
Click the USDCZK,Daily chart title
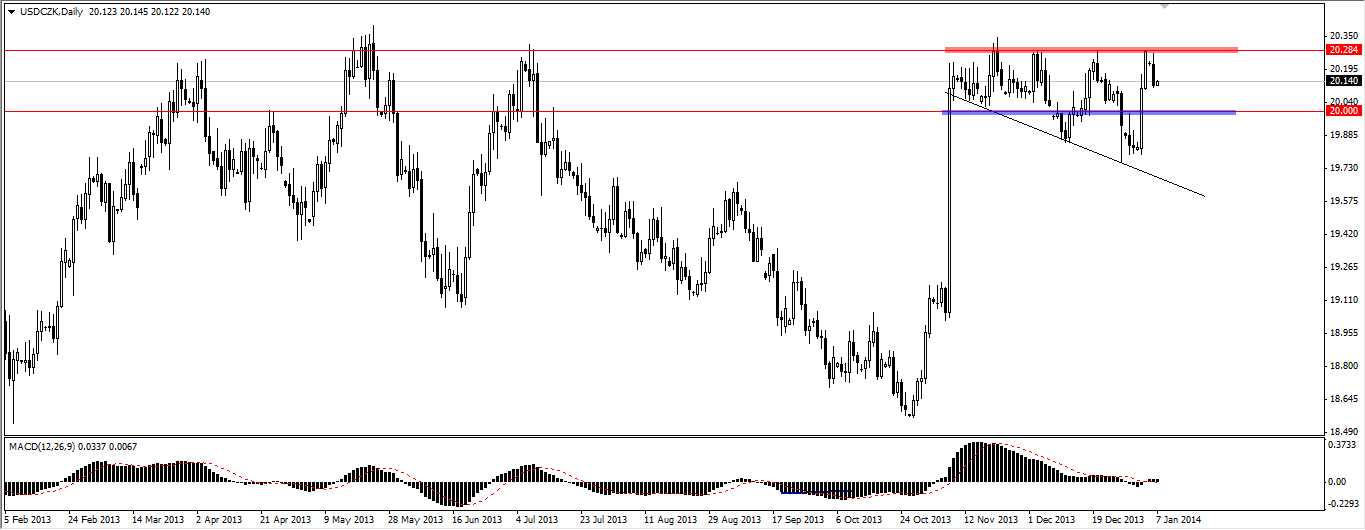coord(51,11)
